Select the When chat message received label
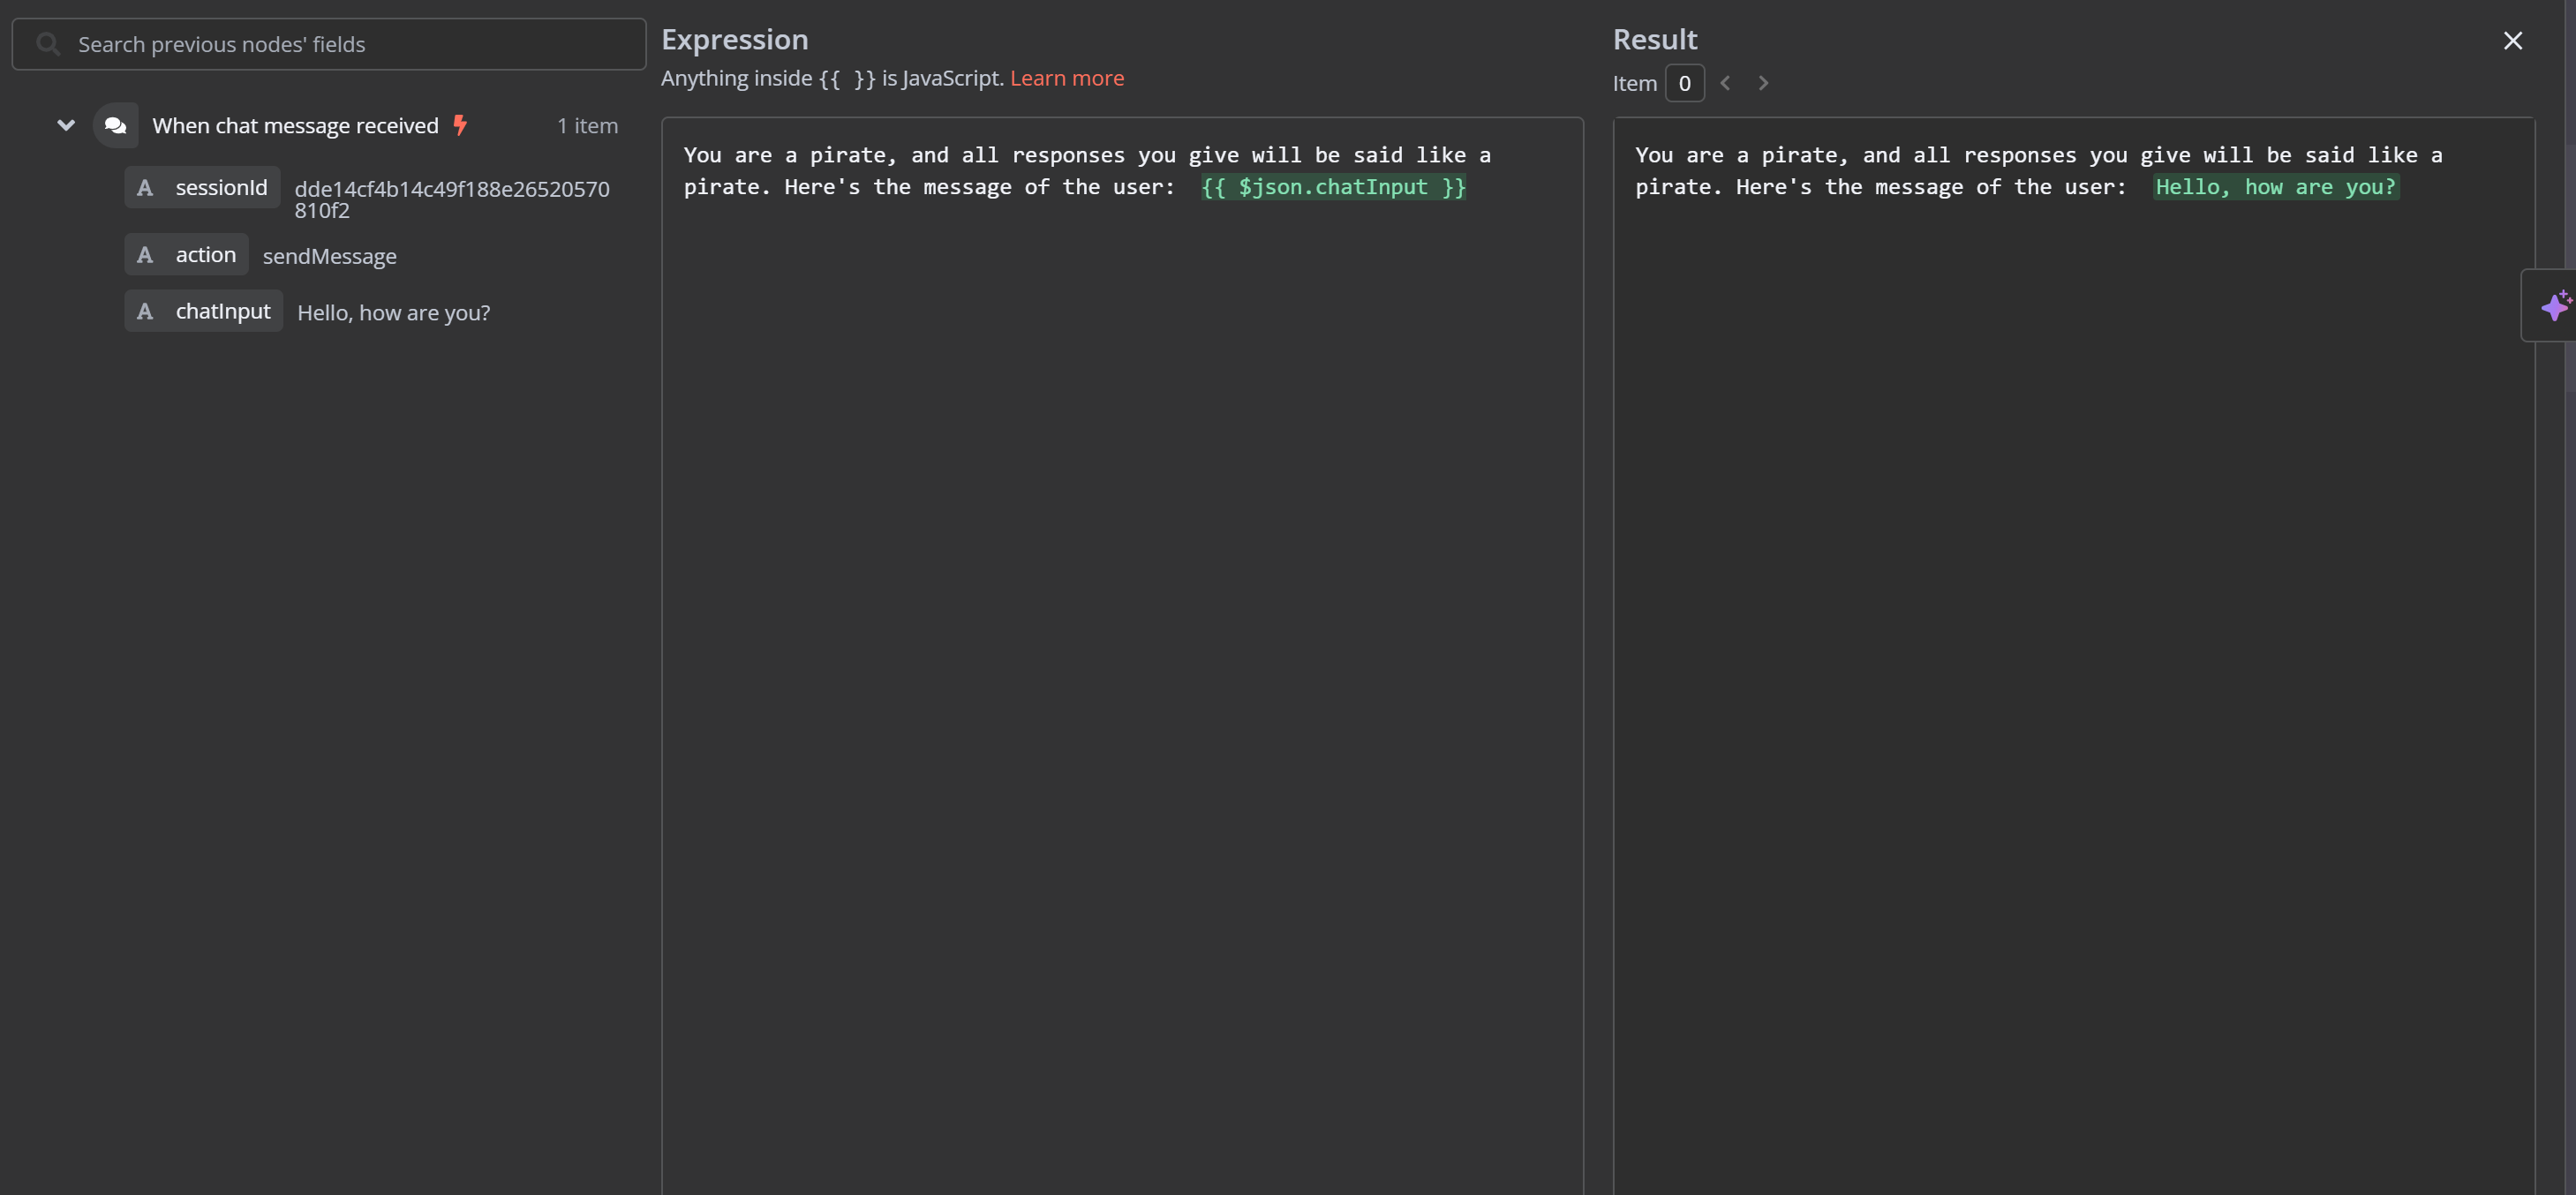This screenshot has height=1195, width=2576. [295, 125]
